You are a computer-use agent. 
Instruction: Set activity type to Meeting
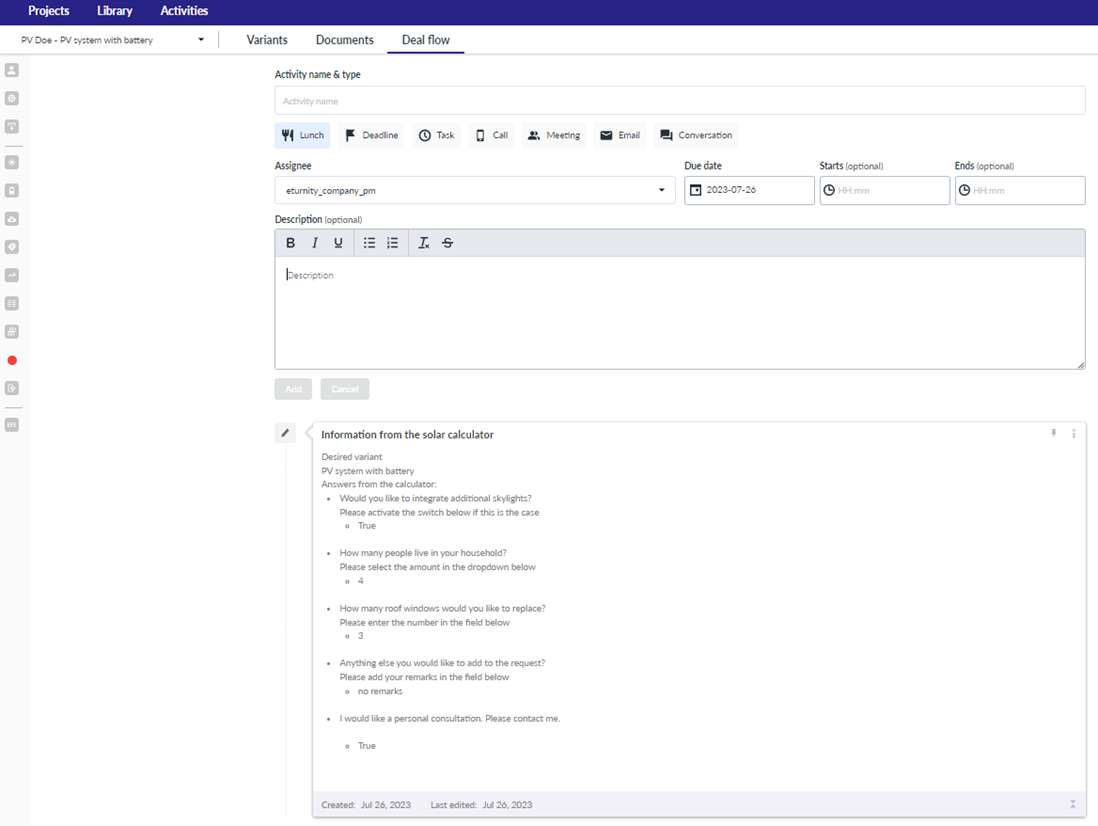pyautogui.click(x=553, y=135)
